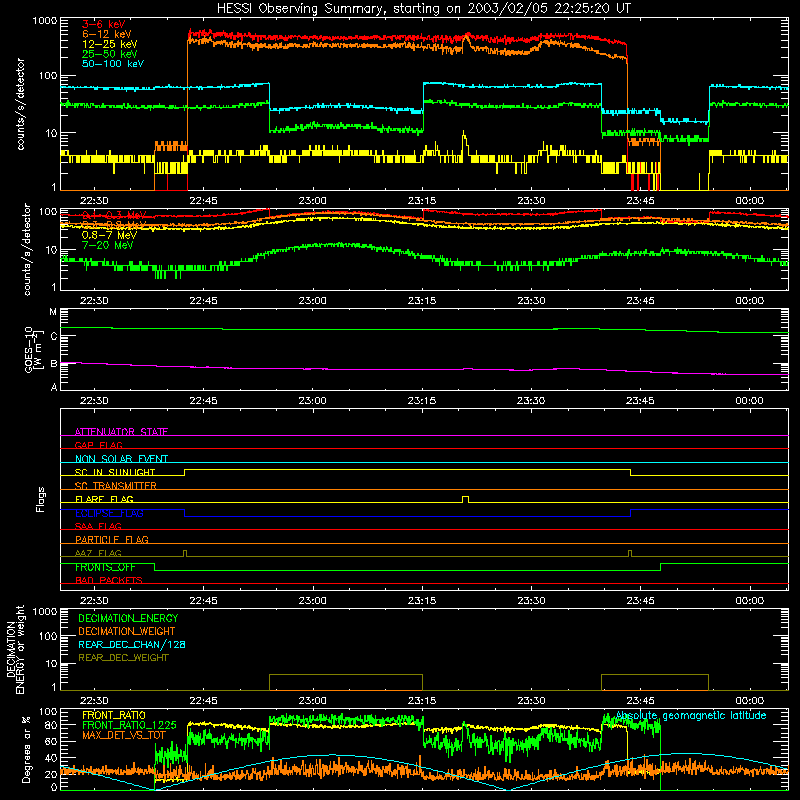Select the PARTICLE_FLAG label
The height and width of the screenshot is (800, 800).
point(112,539)
